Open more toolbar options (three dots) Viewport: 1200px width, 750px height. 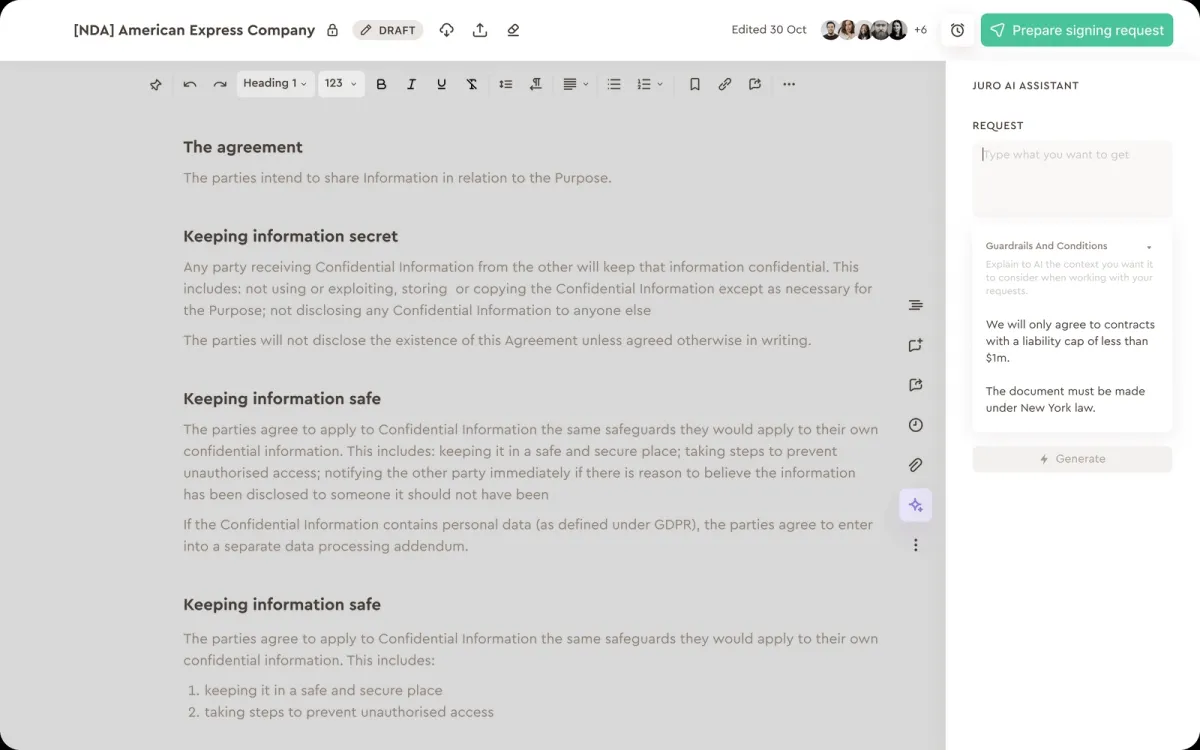coord(789,85)
